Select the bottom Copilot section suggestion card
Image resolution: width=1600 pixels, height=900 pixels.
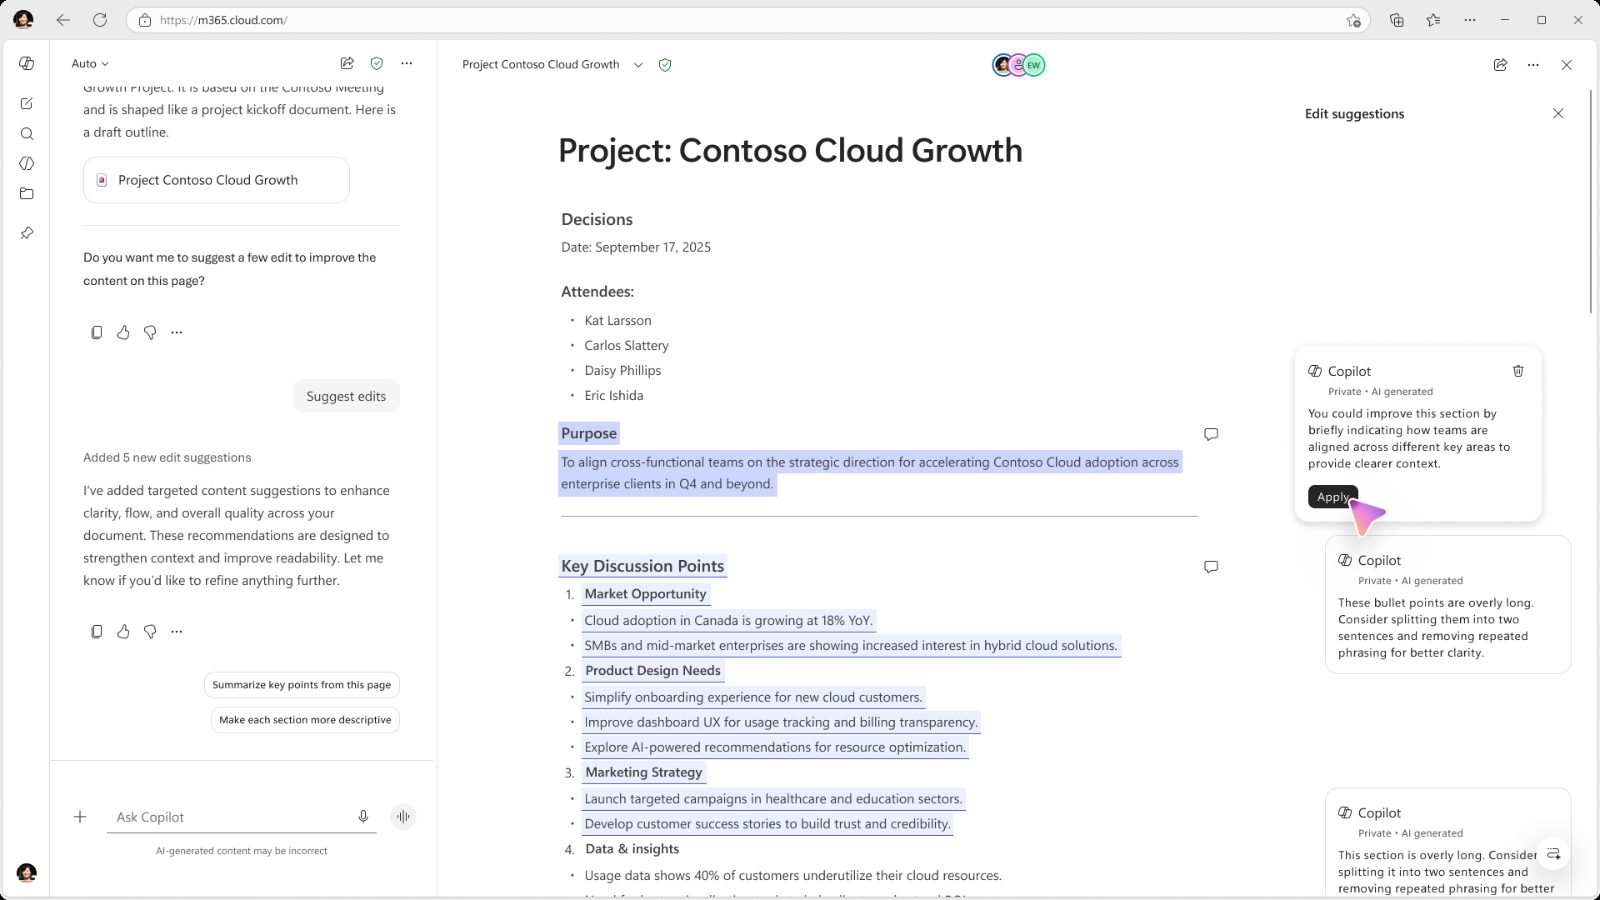pos(1448,842)
